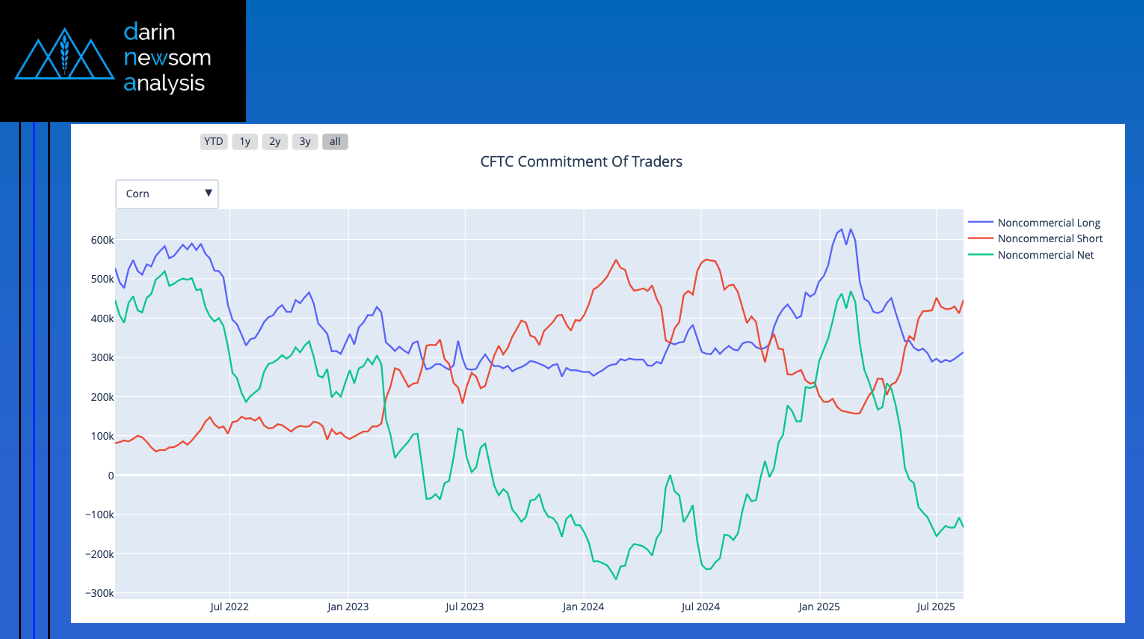Screen dimensions: 1144x639
Task: Click the red line swatch in legend
Action: pos(980,239)
